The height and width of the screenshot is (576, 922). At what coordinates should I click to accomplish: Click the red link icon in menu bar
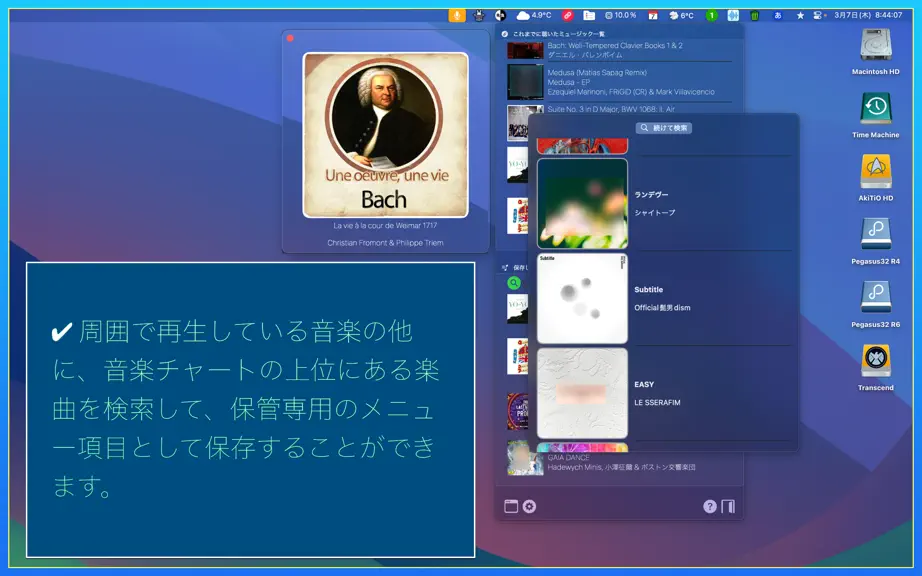(x=567, y=15)
